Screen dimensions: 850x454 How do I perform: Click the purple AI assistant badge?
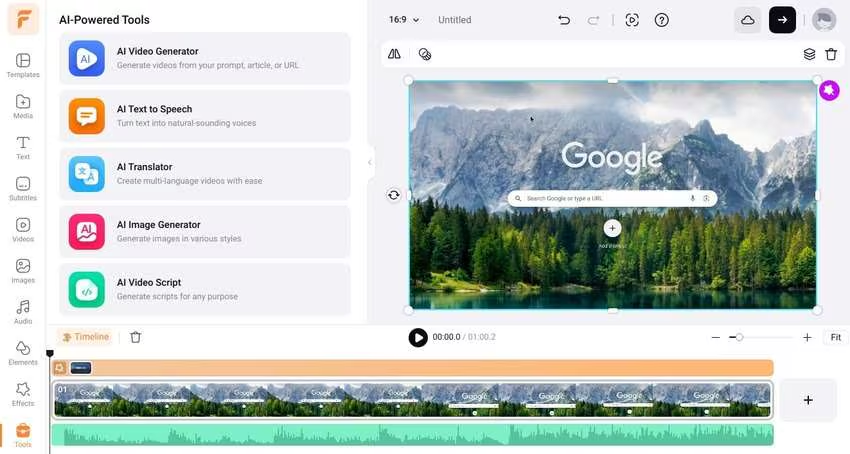tap(829, 90)
